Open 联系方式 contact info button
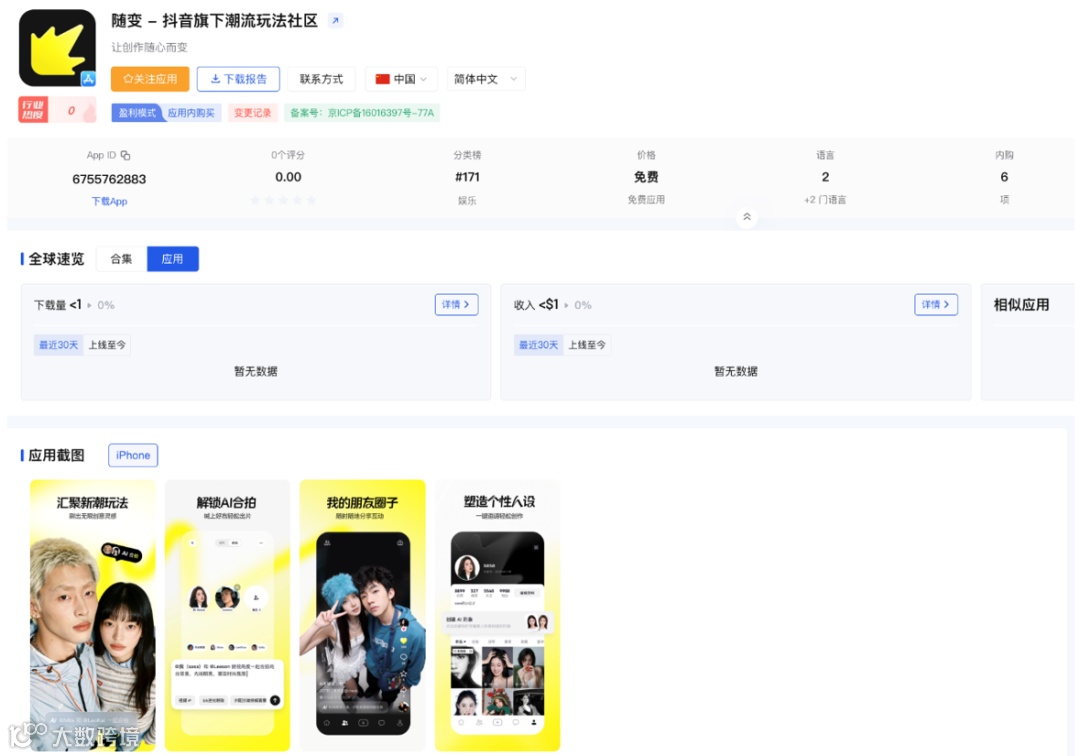 tap(321, 79)
